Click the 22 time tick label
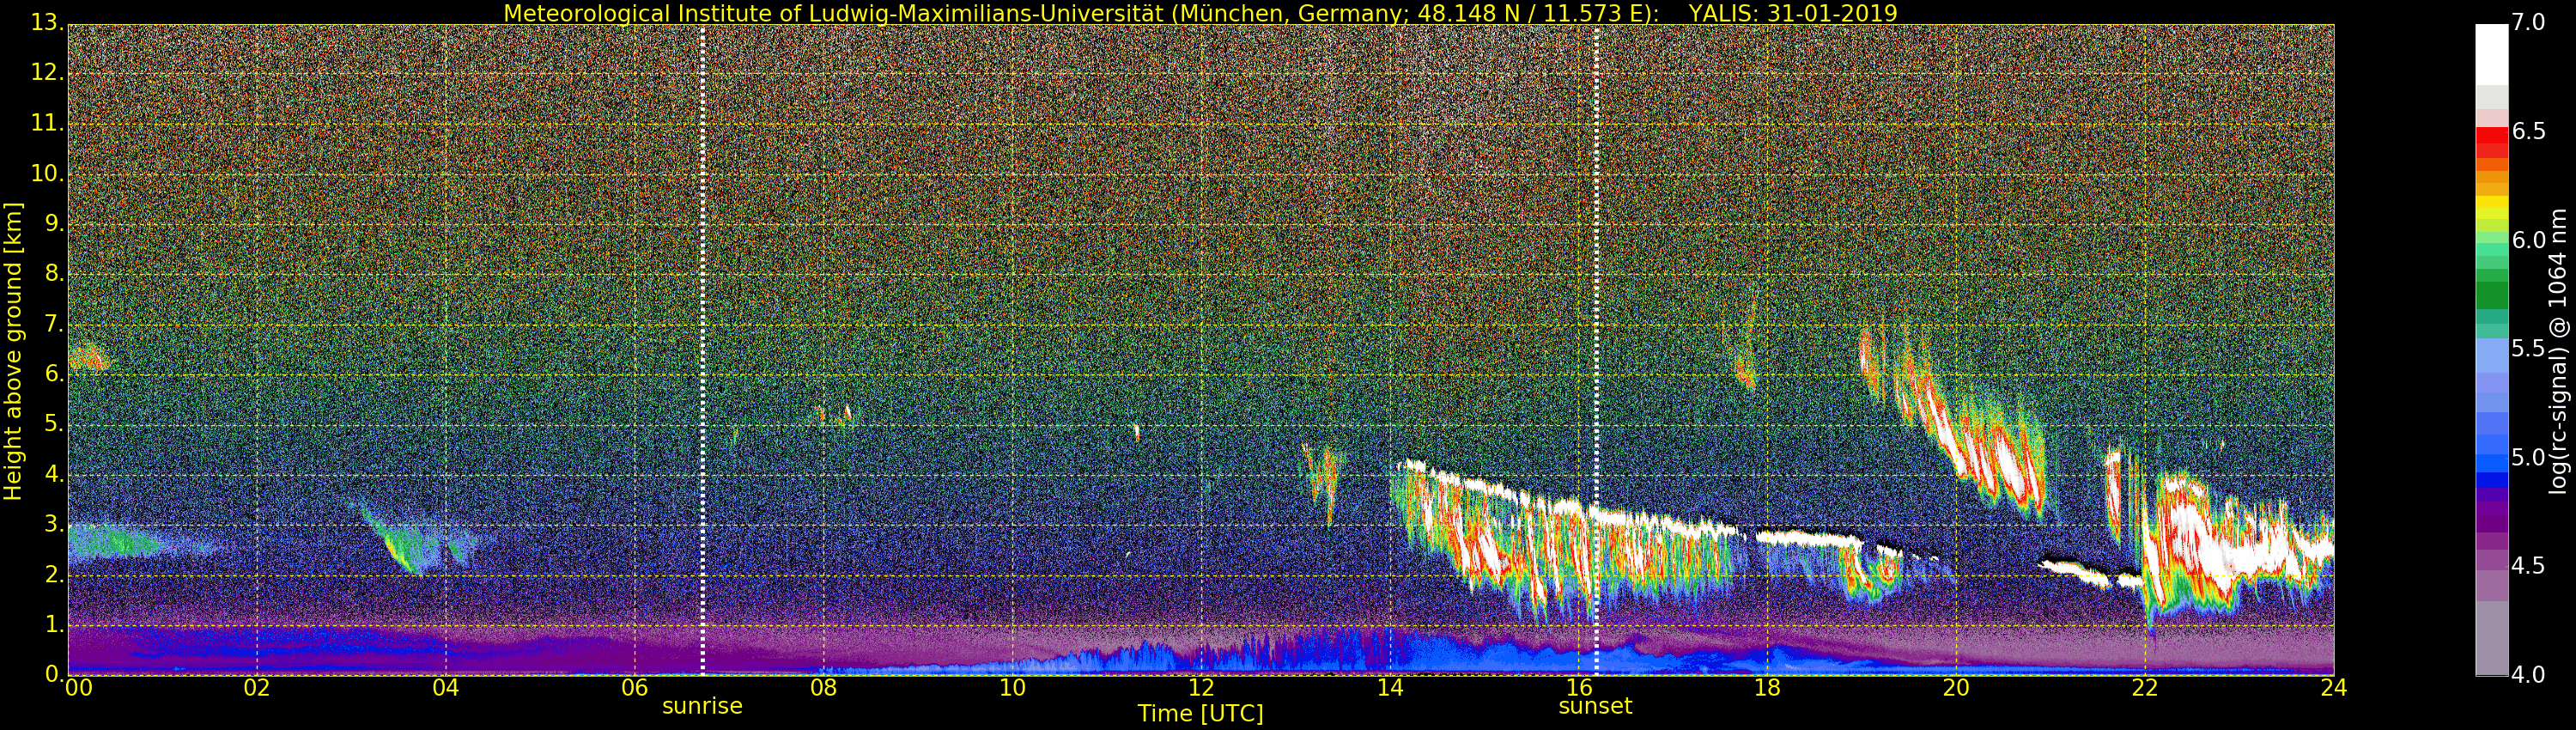Image resolution: width=2576 pixels, height=730 pixels. point(2145,688)
